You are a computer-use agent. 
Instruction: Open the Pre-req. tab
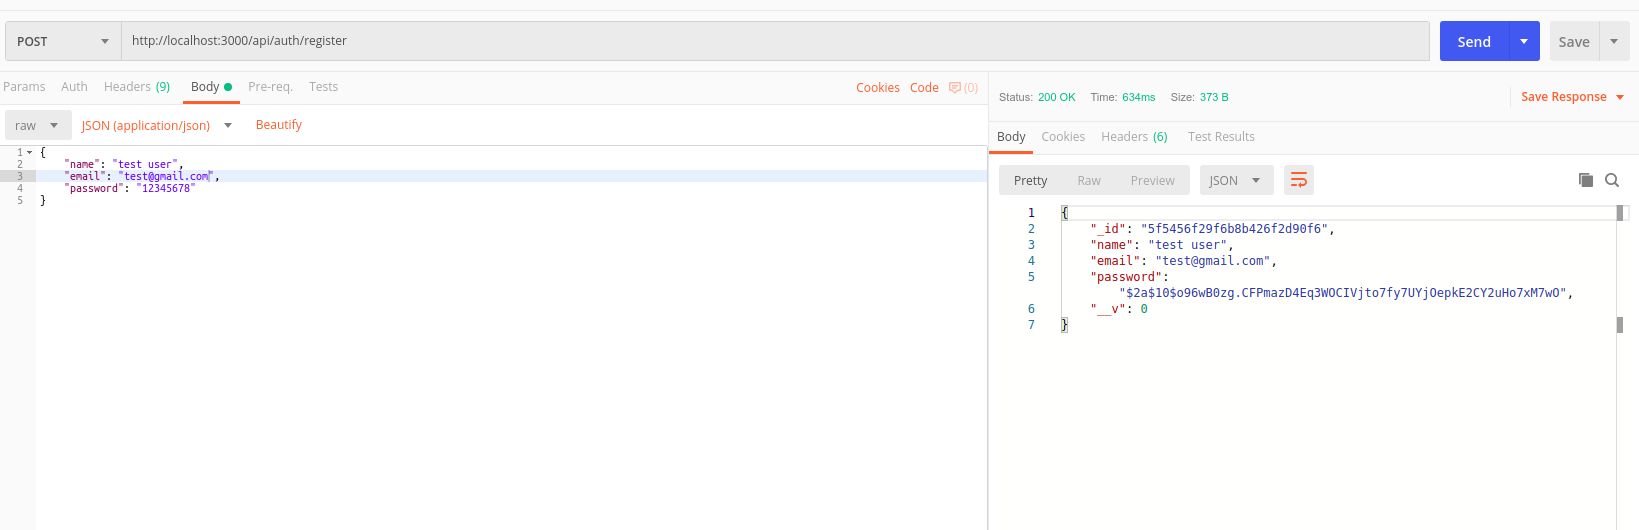click(270, 87)
